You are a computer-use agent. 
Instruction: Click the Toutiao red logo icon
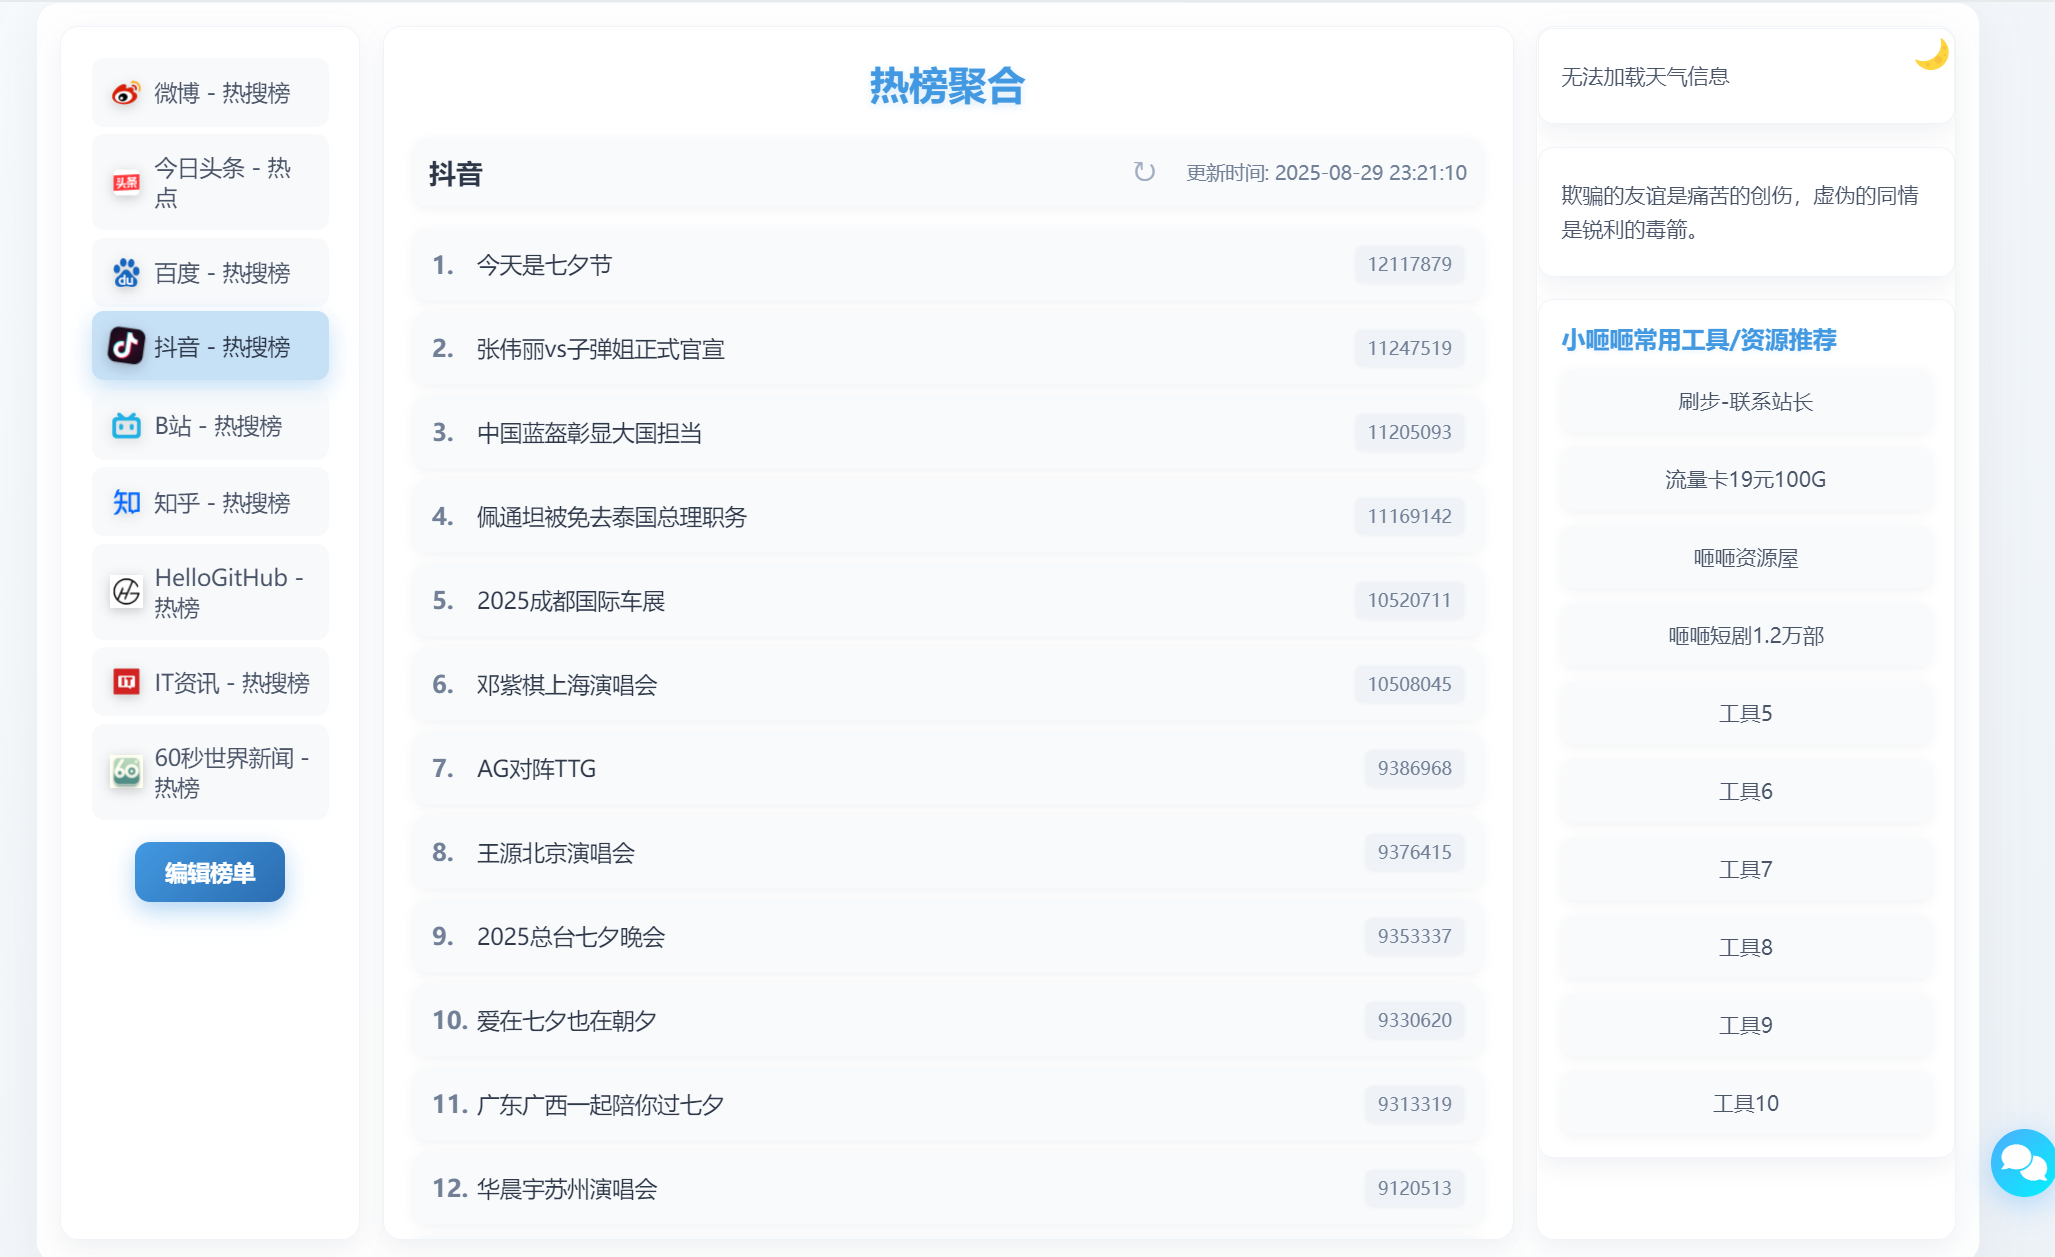tap(126, 182)
